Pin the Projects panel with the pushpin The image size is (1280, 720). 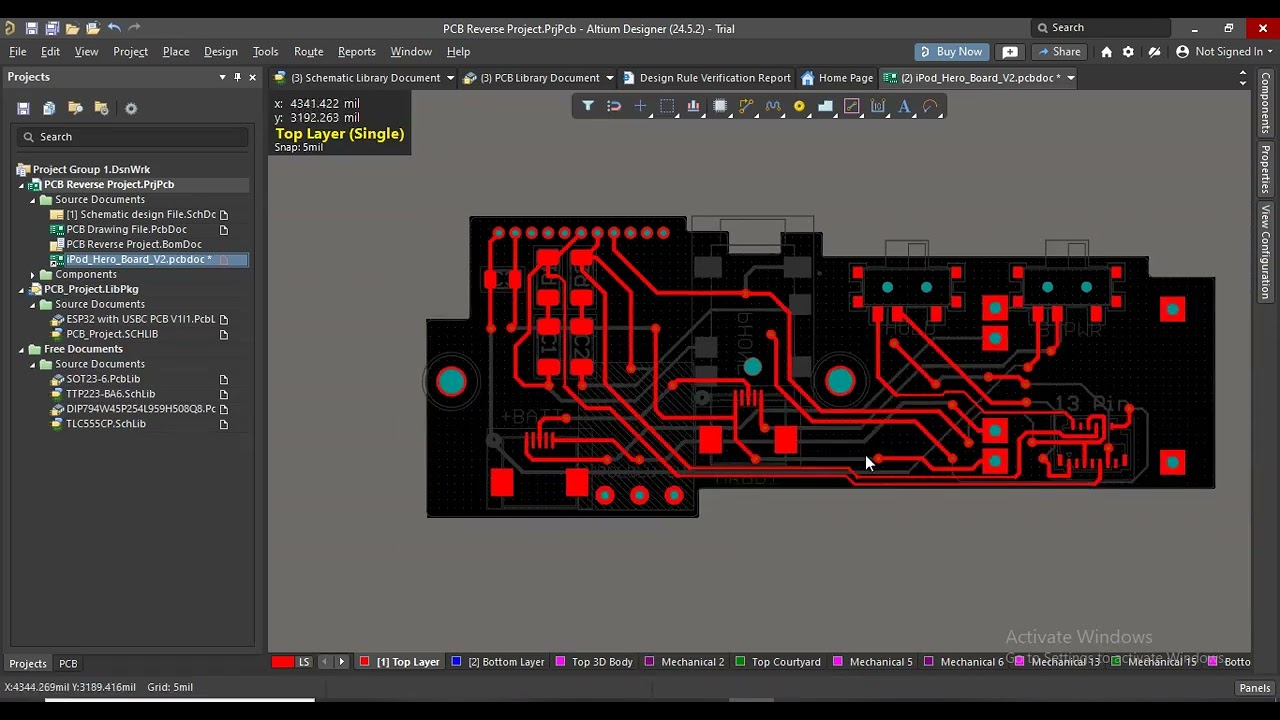click(x=237, y=77)
